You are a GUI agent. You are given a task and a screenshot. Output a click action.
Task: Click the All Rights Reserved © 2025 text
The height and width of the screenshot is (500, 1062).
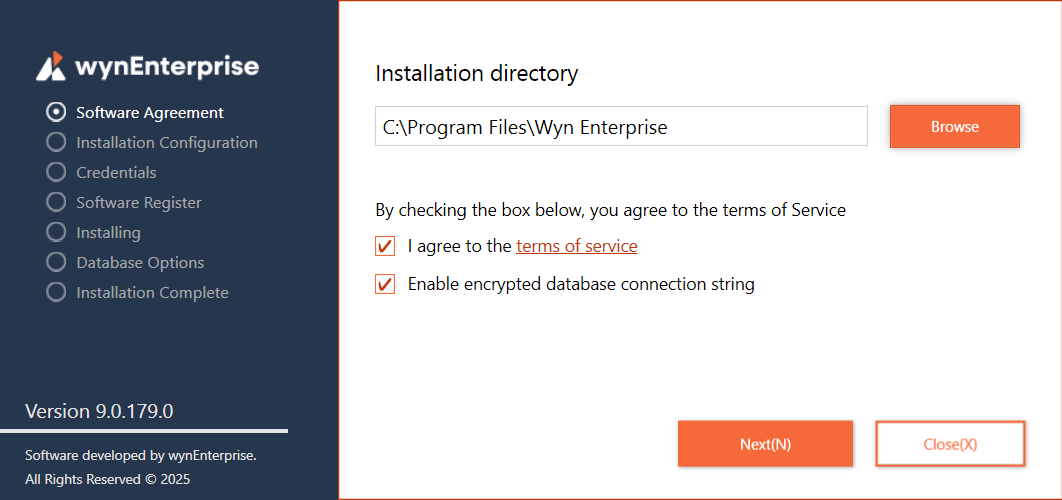(108, 480)
